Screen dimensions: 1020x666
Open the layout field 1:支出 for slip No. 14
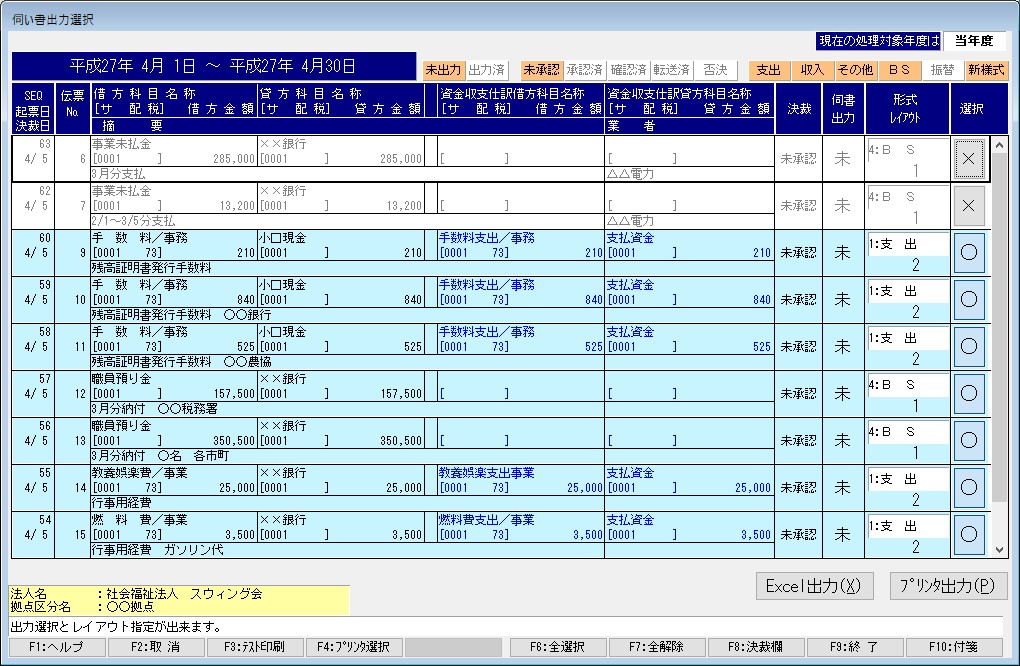click(905, 478)
